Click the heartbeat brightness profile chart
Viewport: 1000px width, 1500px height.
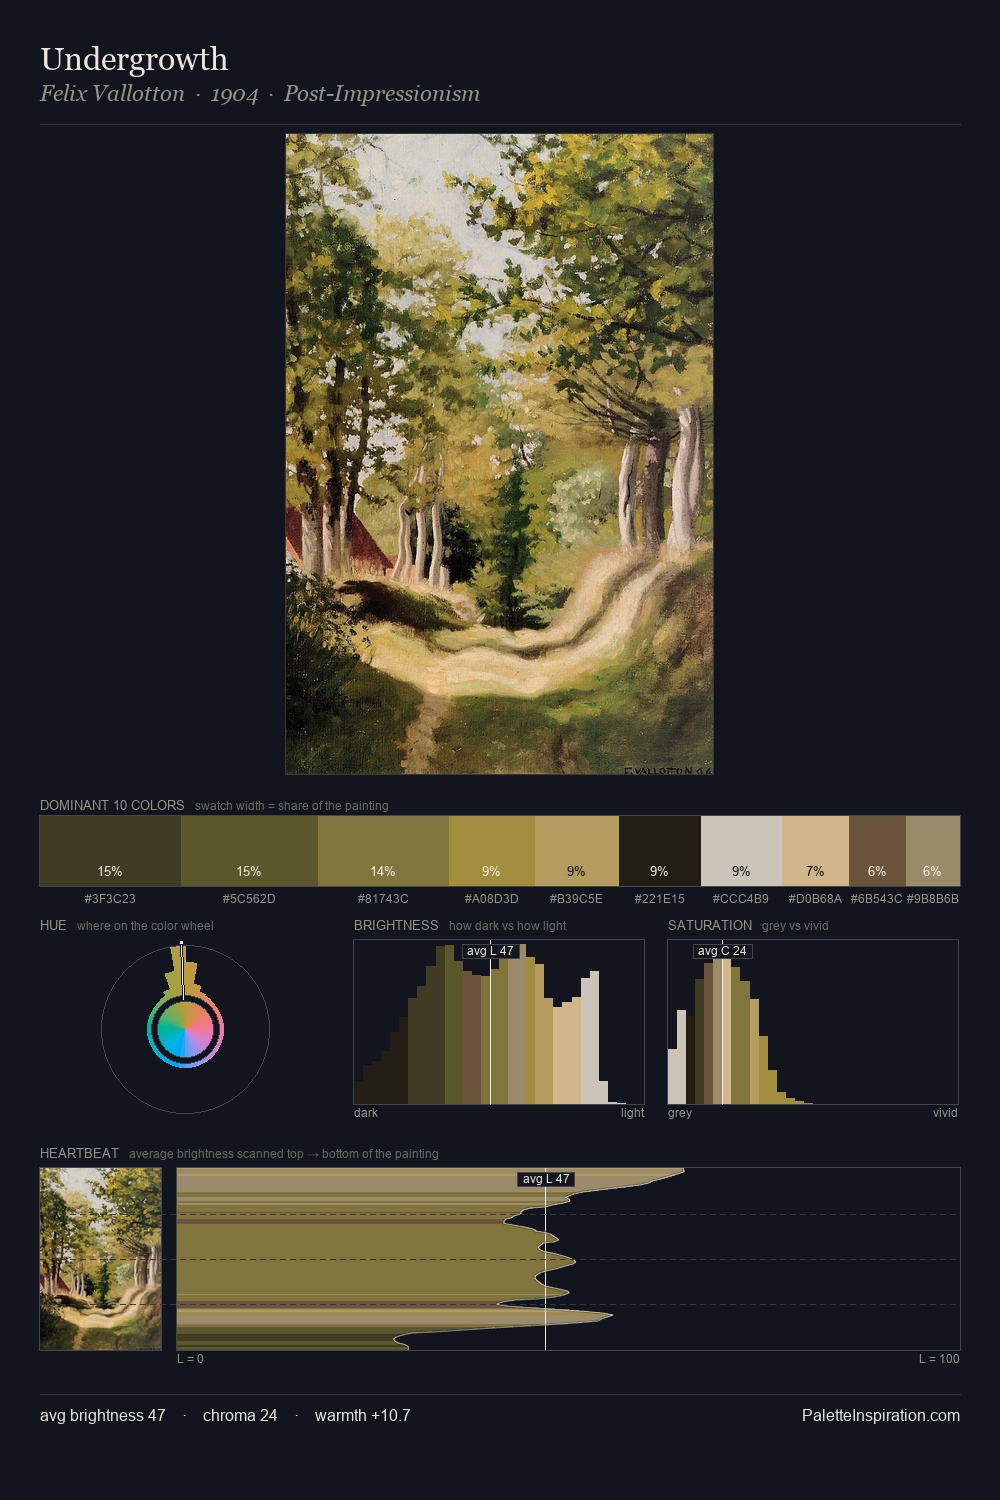tap(568, 1259)
